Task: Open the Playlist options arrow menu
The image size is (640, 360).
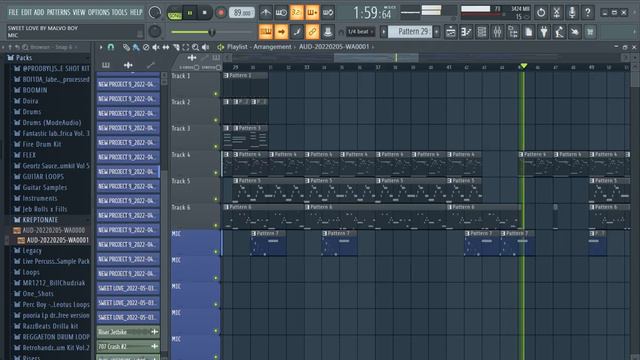Action: click(x=101, y=47)
